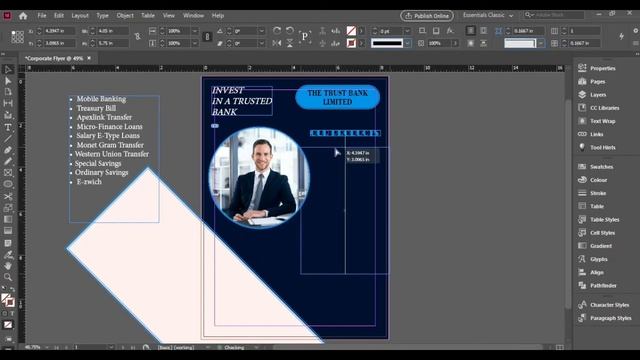Open the Character Styles panel
Viewport: 640px width, 360px height.
tap(604, 305)
